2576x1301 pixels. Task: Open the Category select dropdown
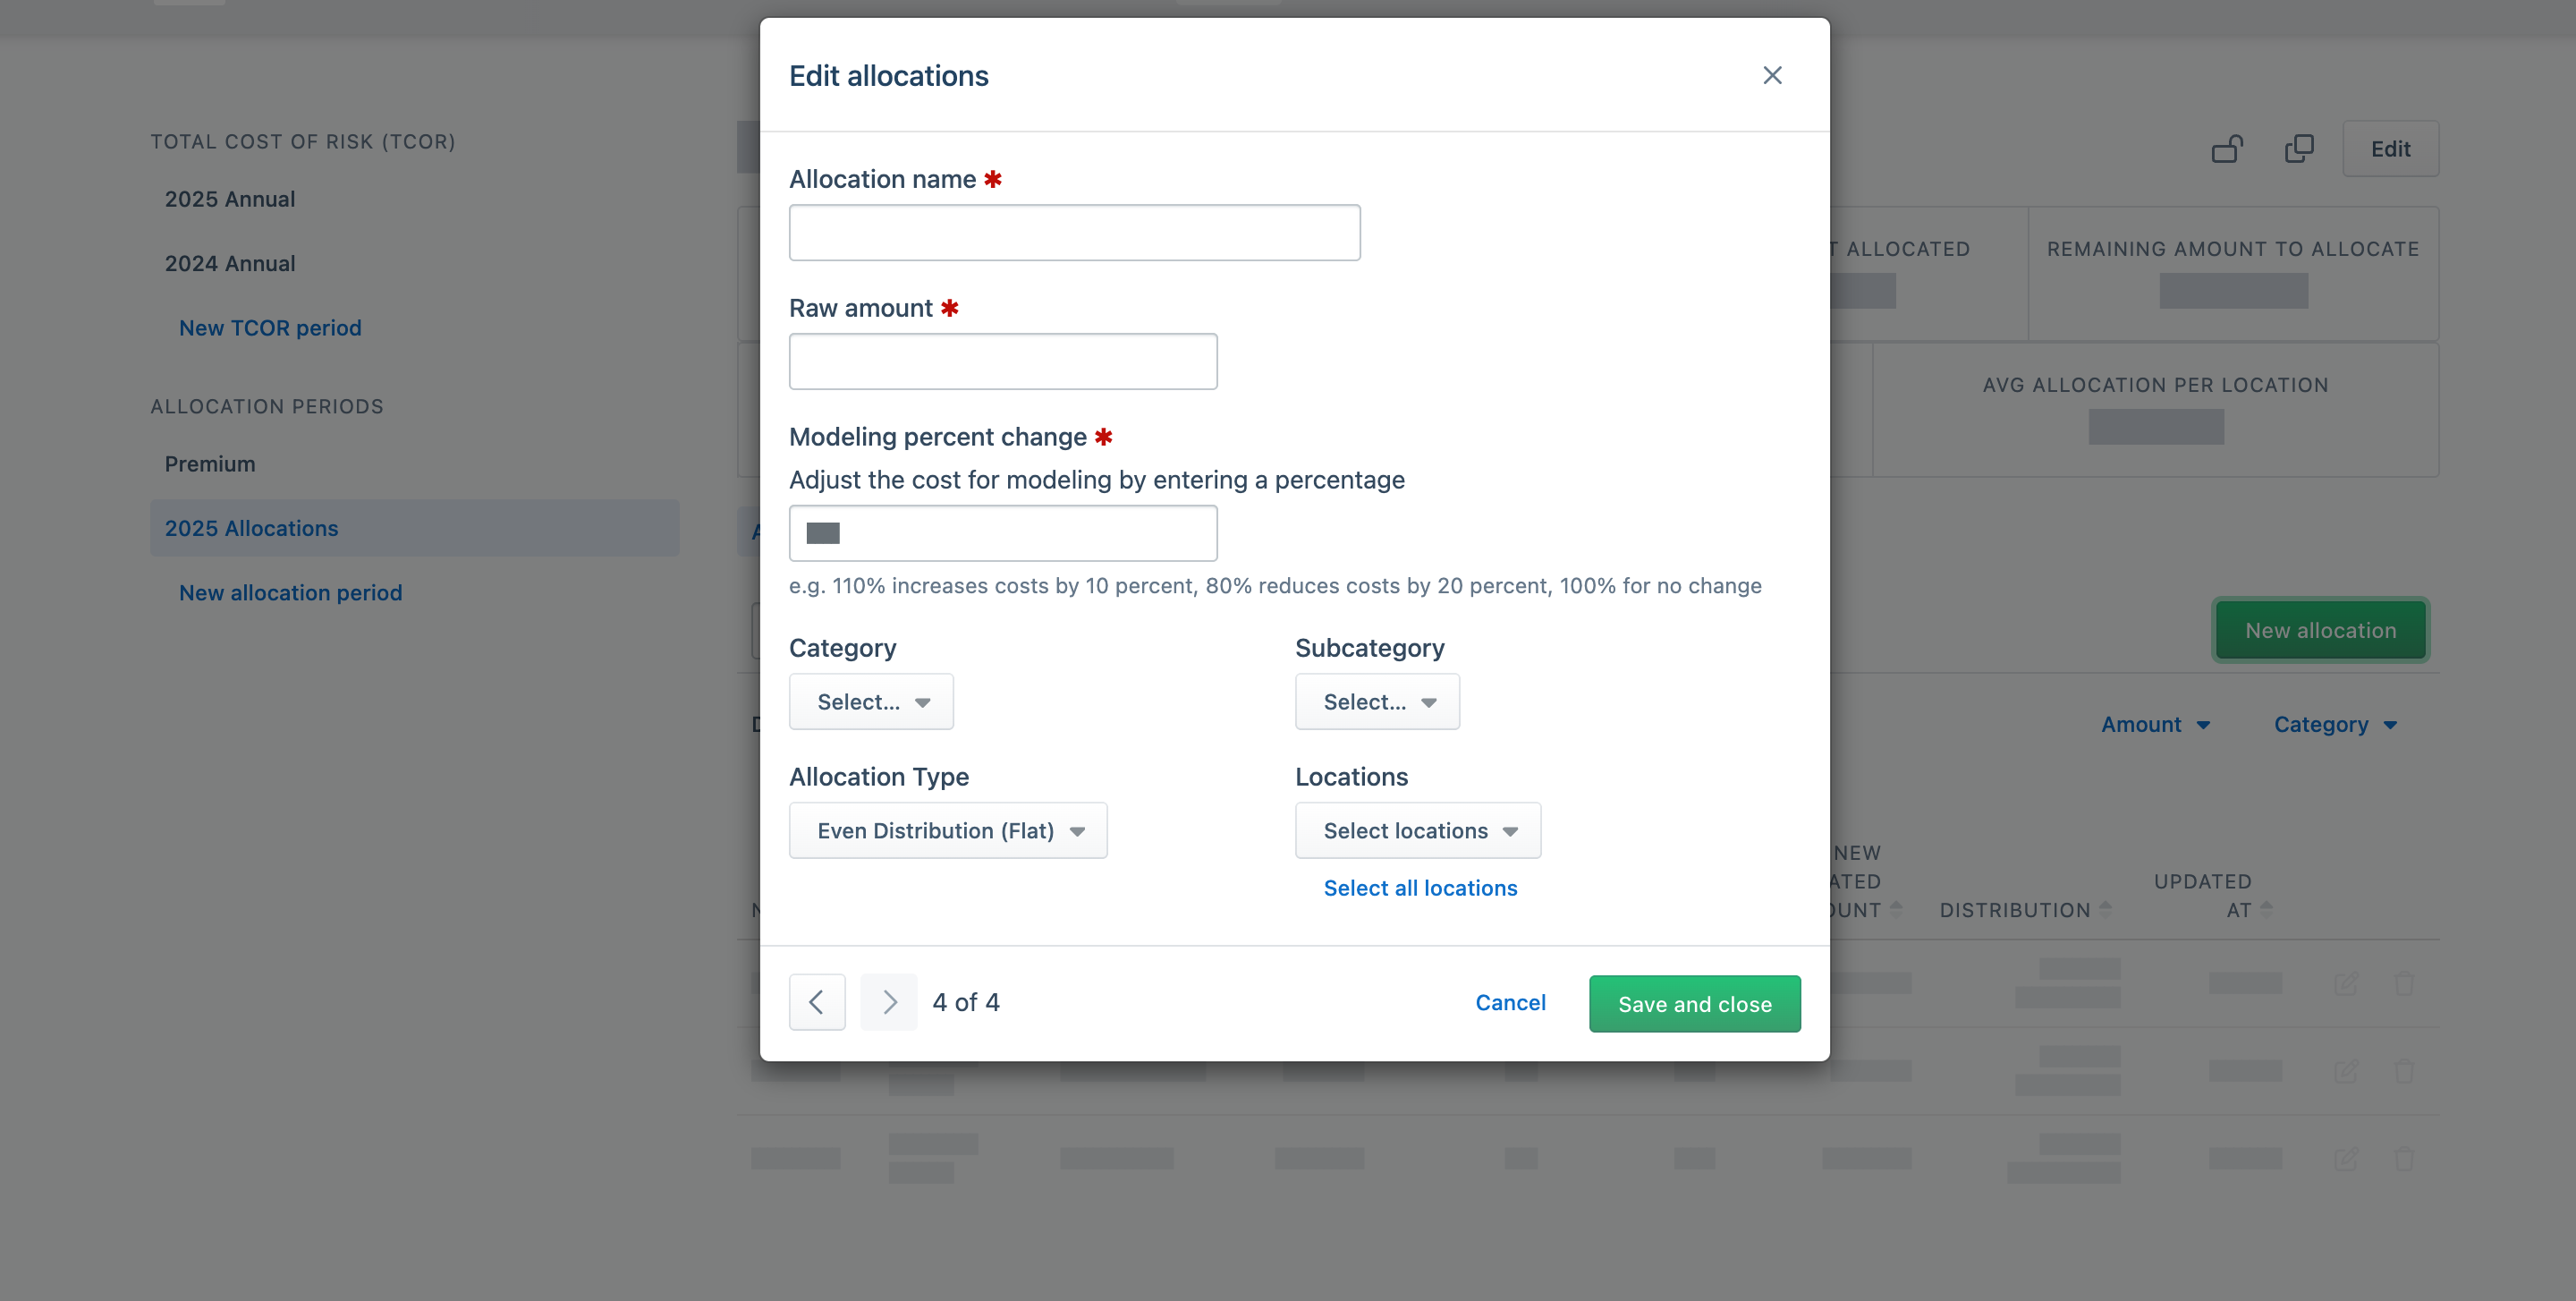click(x=870, y=701)
